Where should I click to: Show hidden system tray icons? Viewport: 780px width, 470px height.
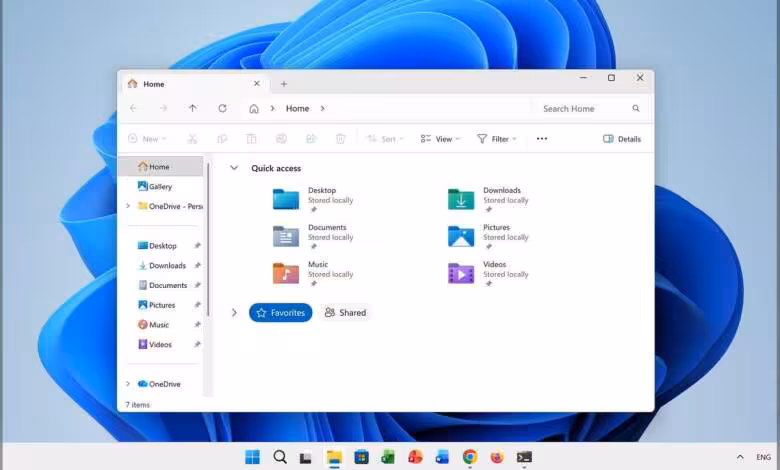(740, 457)
